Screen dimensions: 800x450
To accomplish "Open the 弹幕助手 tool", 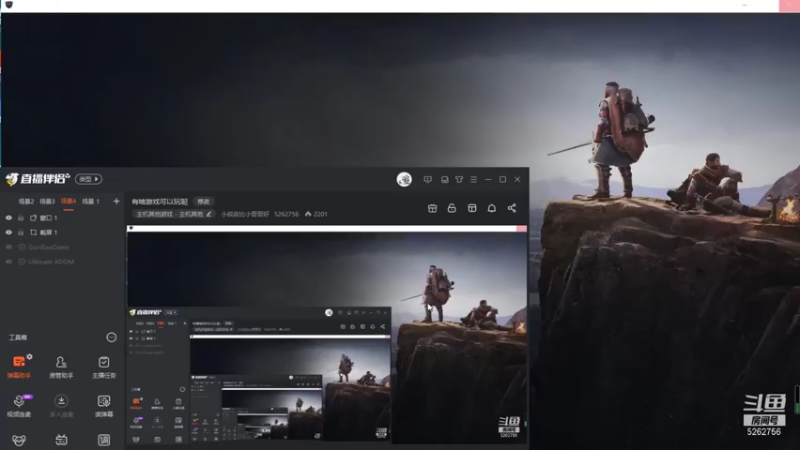I will 19,367.
